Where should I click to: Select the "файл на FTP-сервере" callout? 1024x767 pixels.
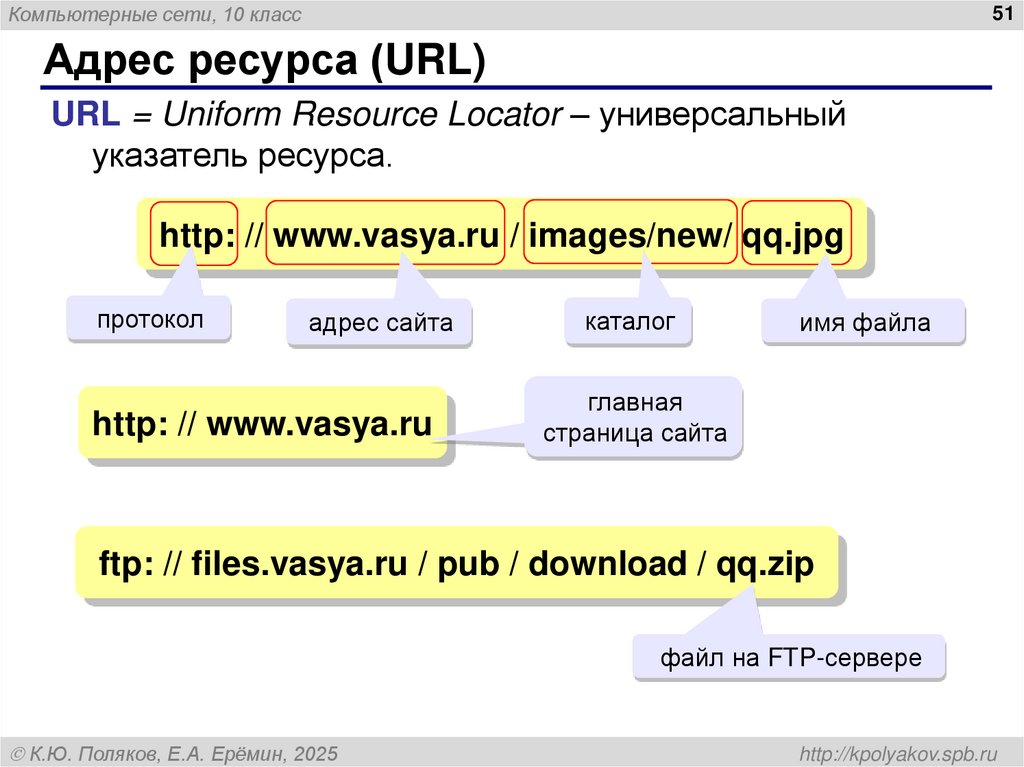tap(789, 658)
